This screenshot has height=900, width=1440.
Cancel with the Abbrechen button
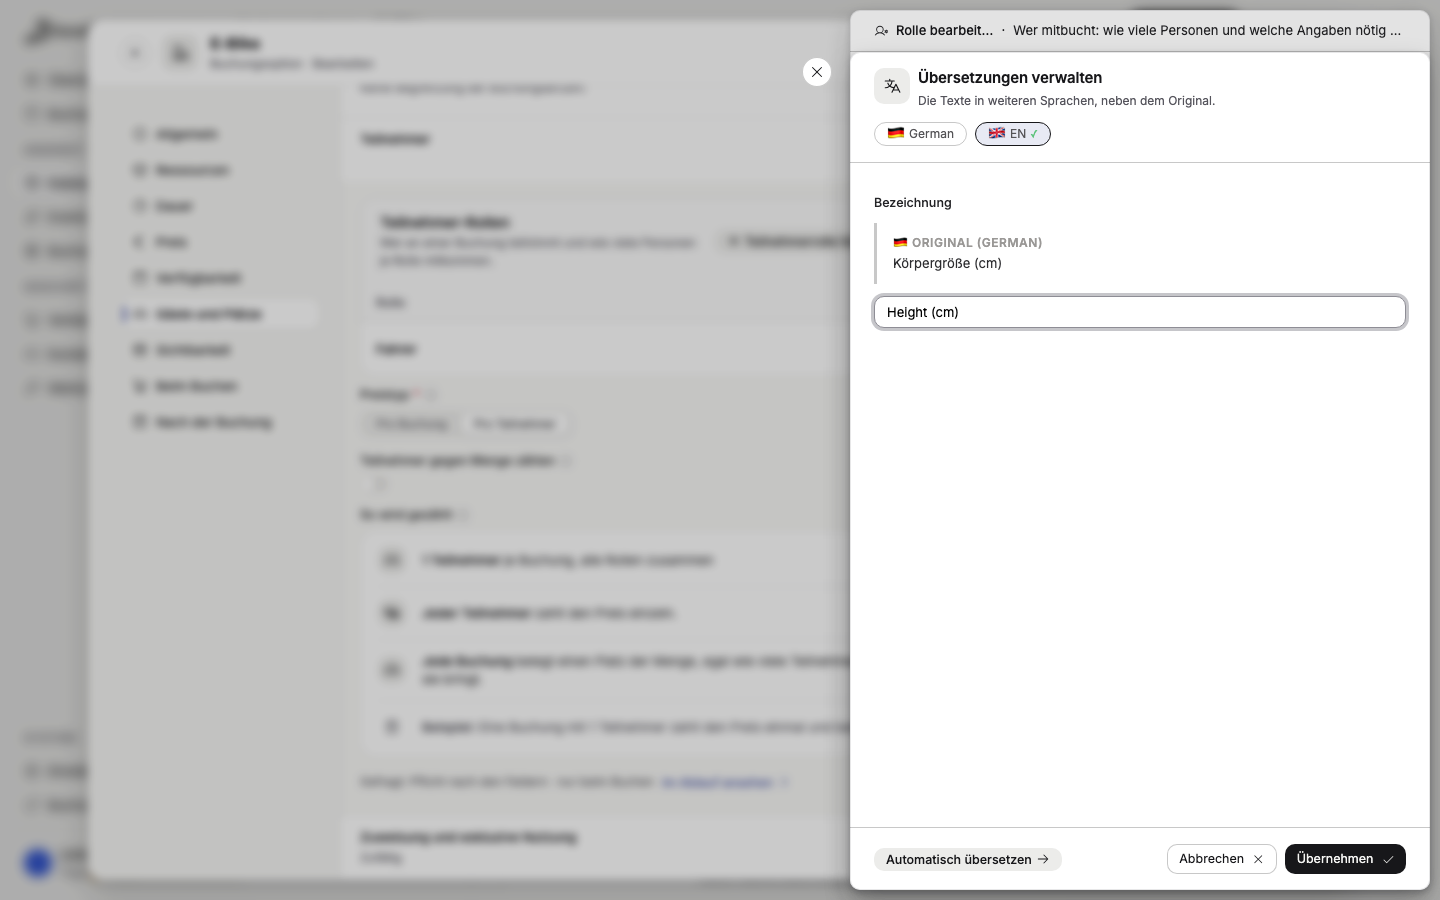(x=1221, y=859)
